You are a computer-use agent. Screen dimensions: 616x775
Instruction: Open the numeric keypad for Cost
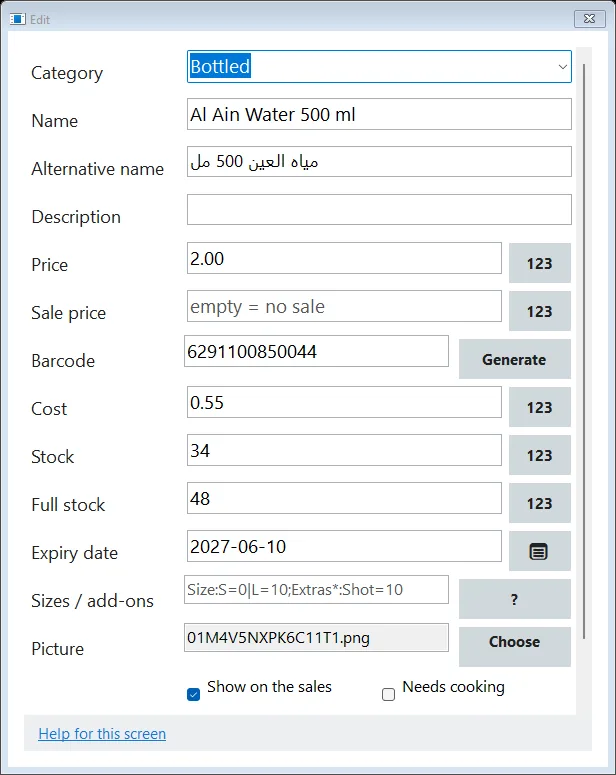540,407
